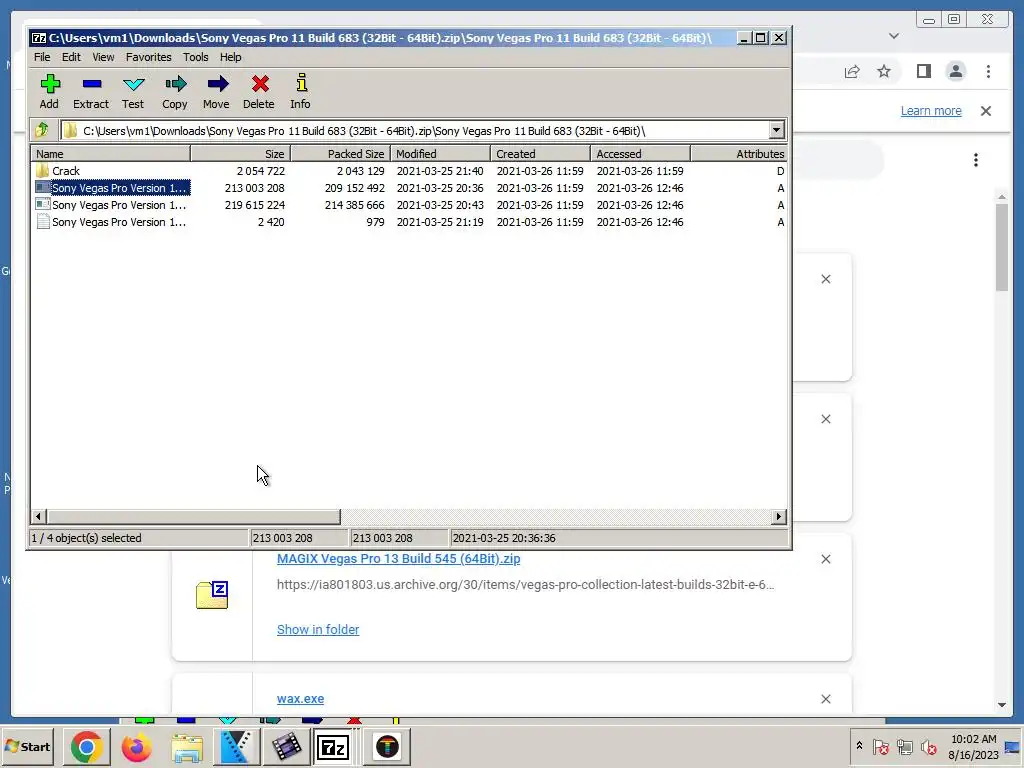Sort by Created column header

tap(540, 153)
